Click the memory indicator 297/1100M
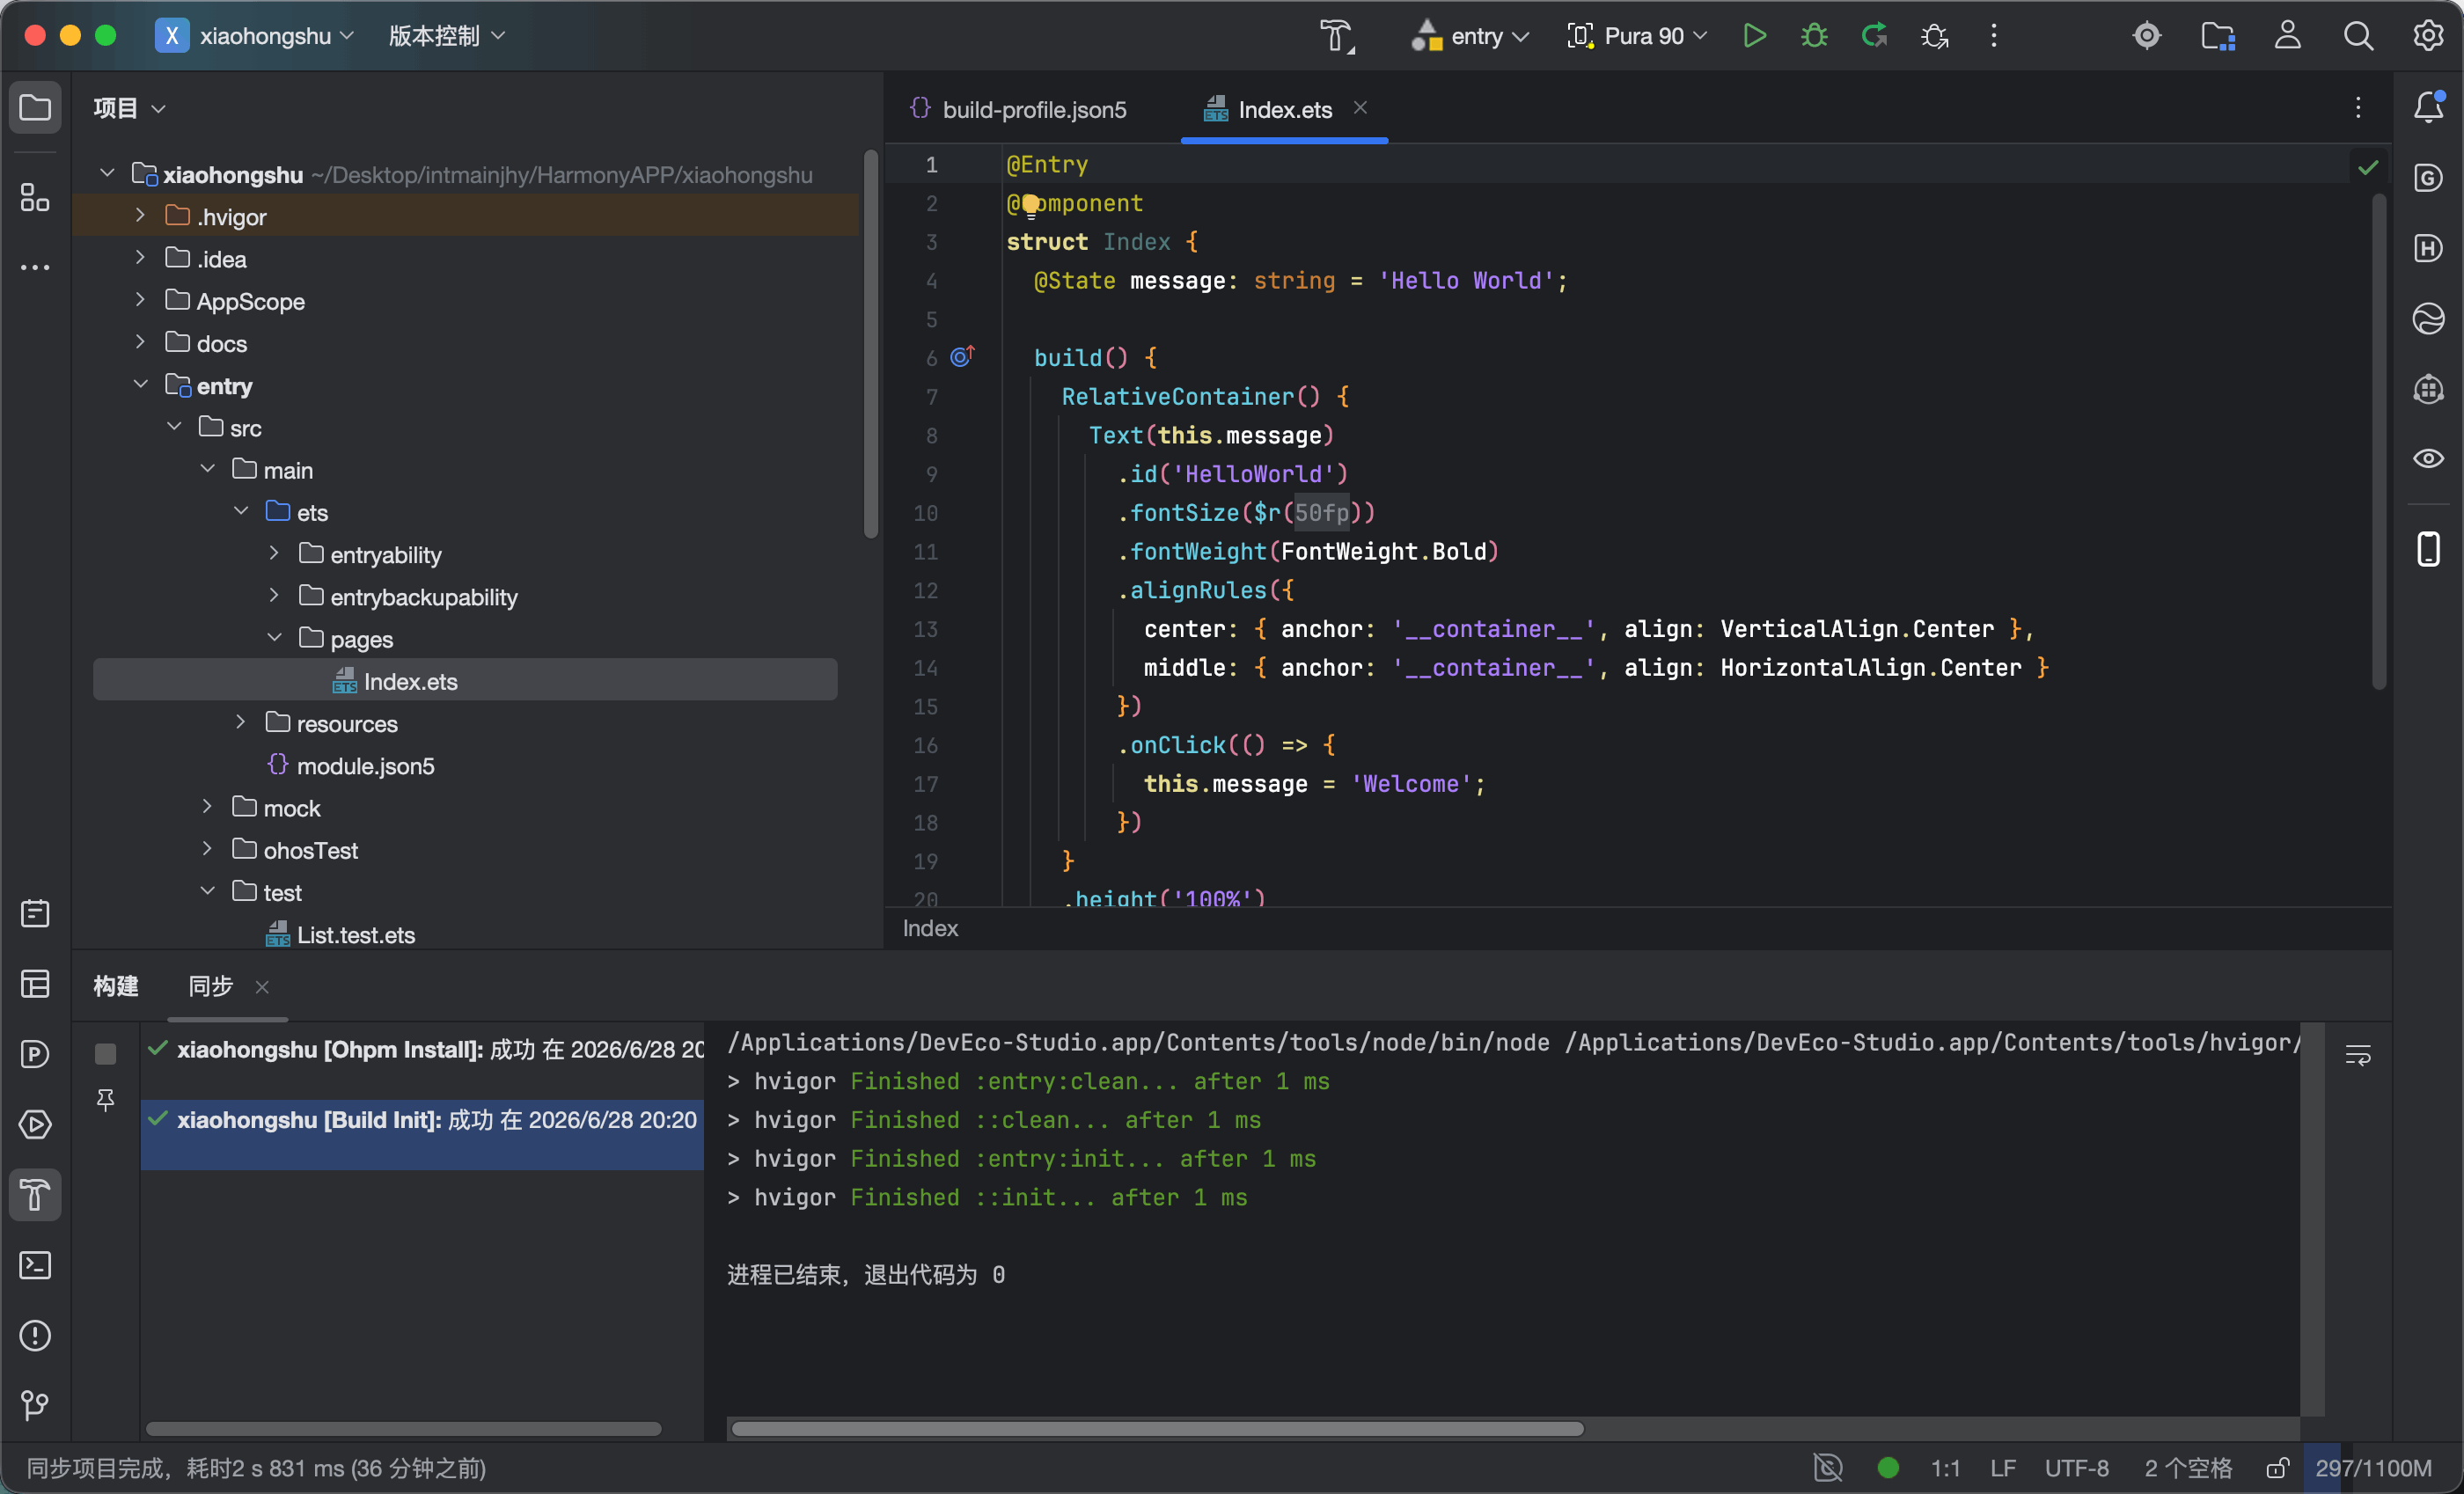 coord(2373,1468)
